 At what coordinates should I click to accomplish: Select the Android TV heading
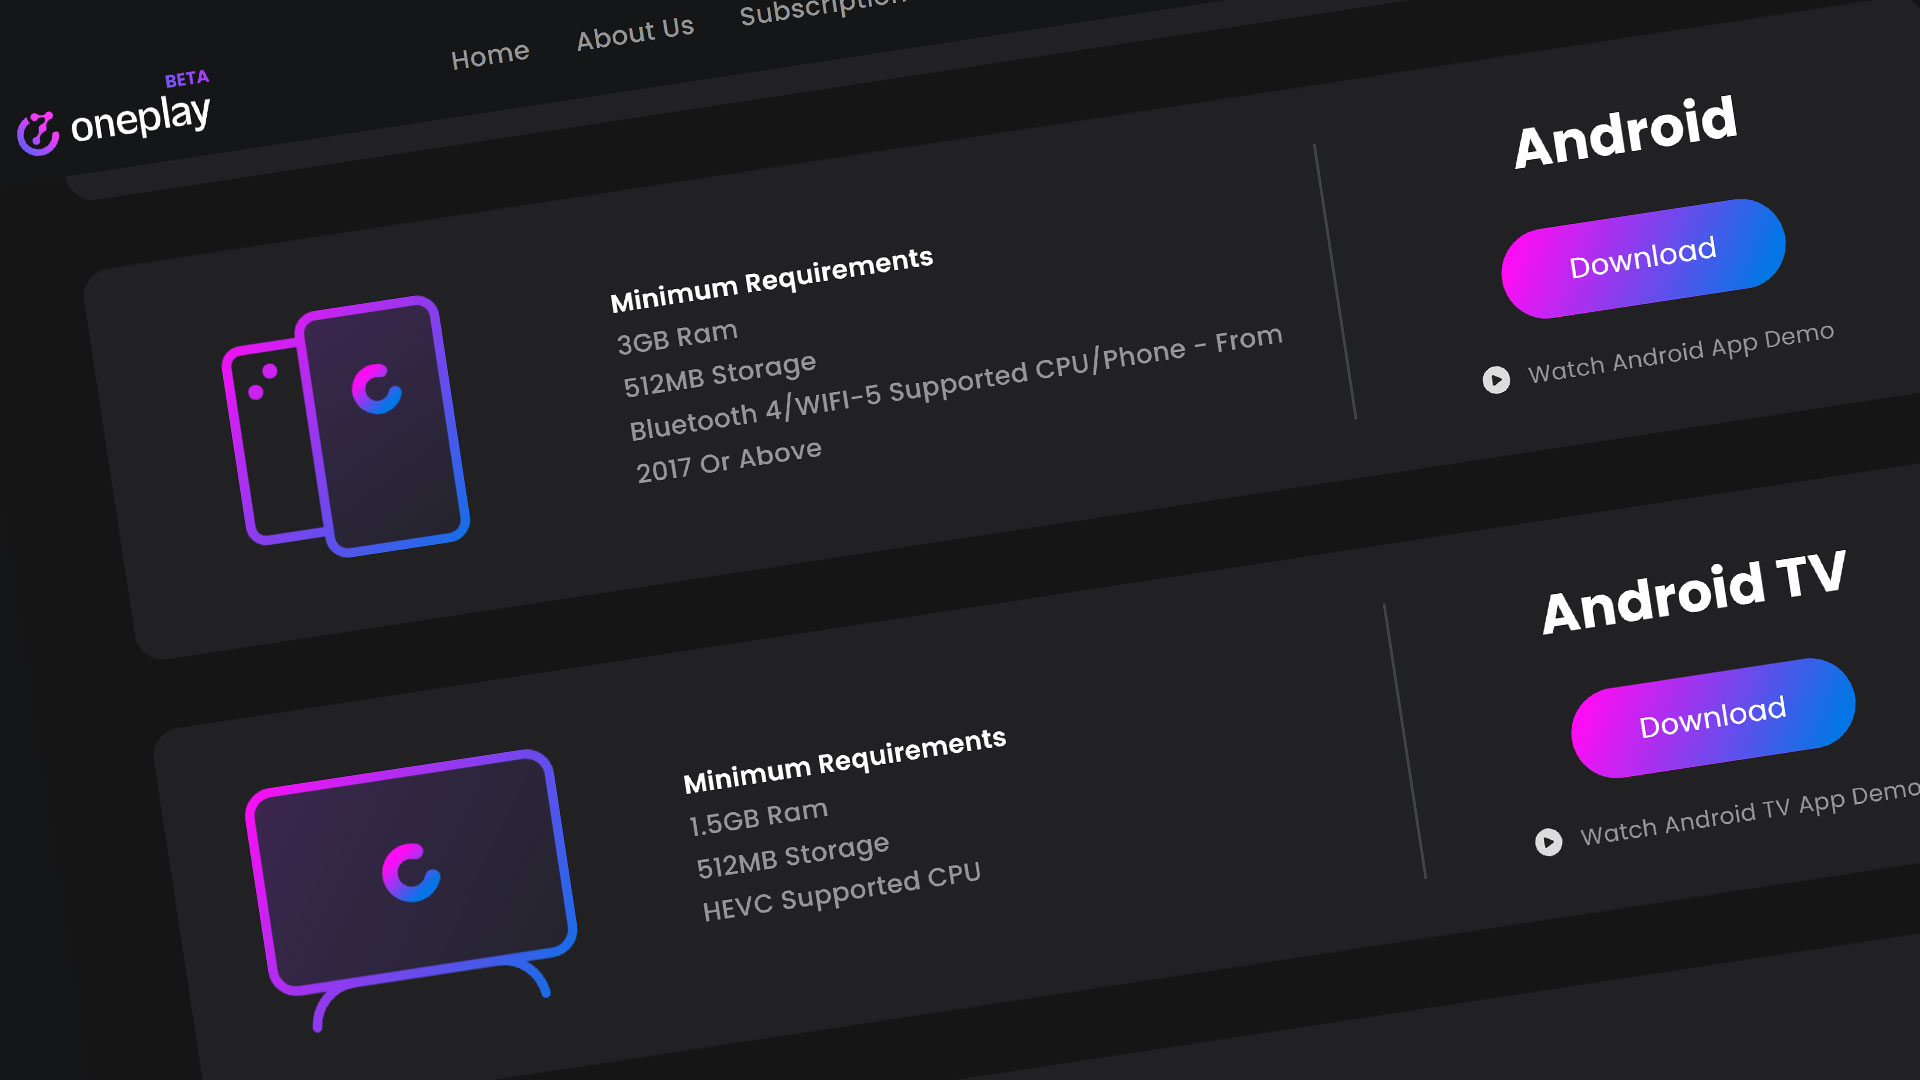click(1693, 592)
